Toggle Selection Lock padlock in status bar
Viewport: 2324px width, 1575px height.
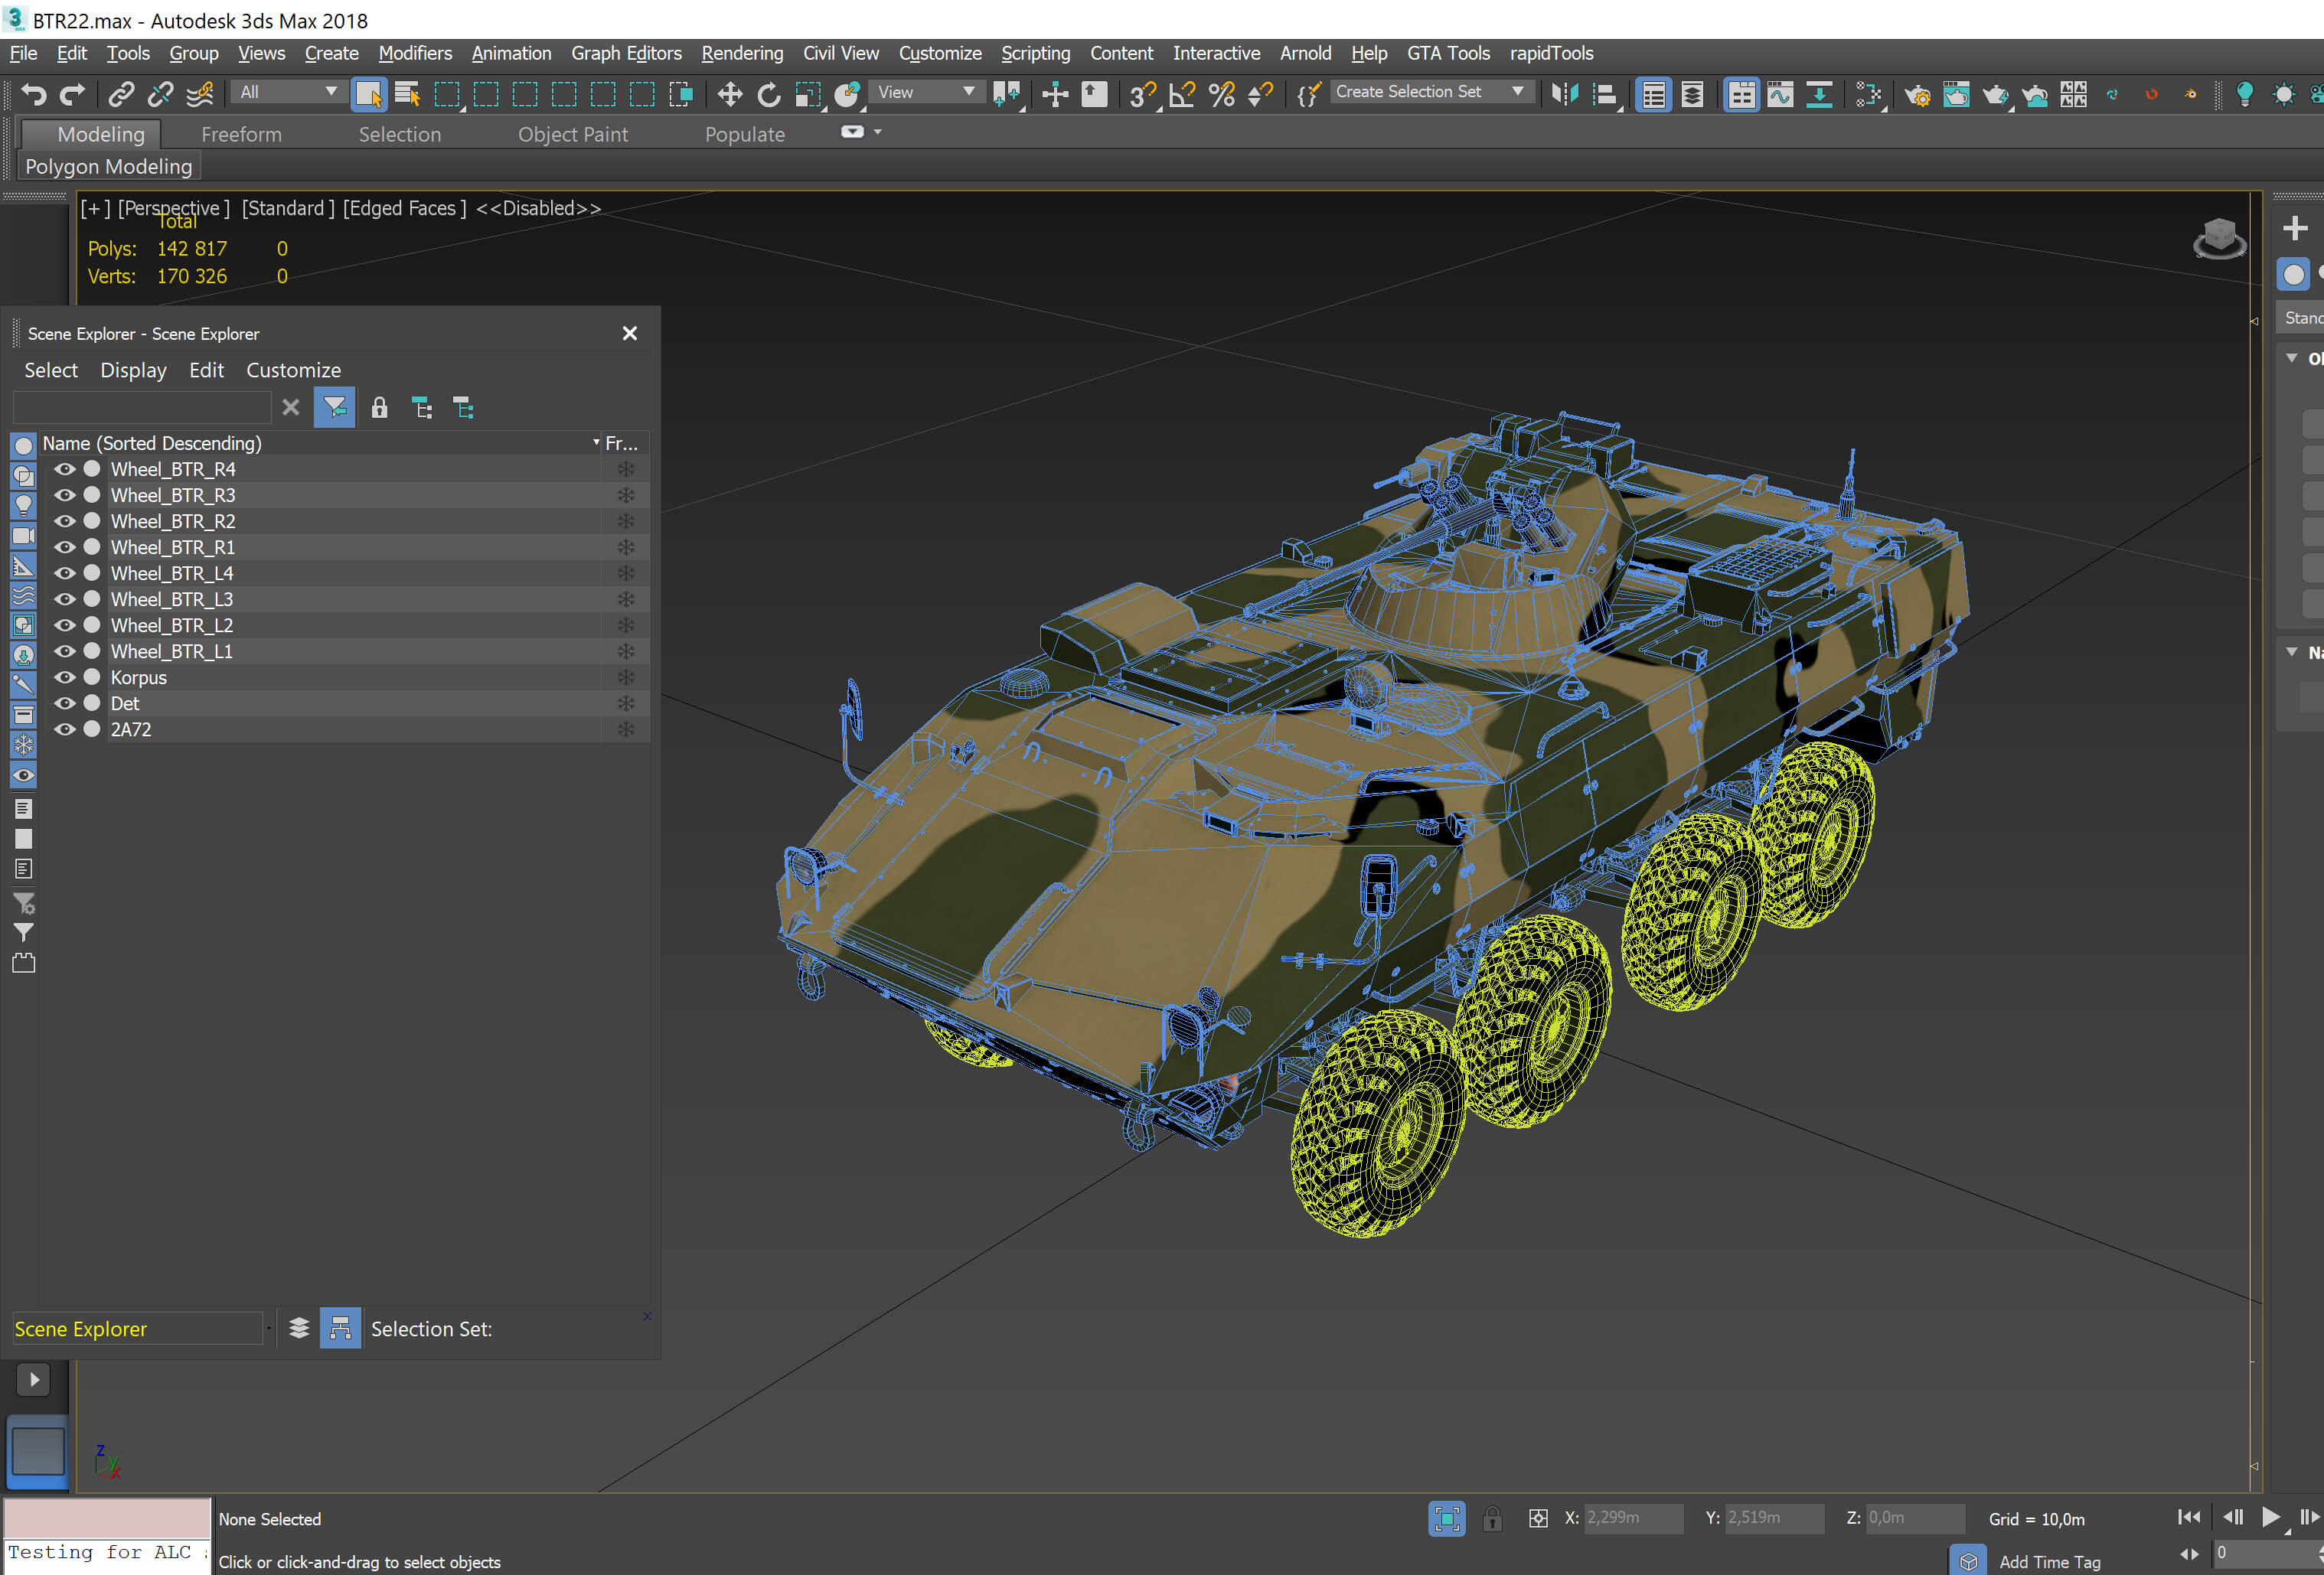coord(1492,1518)
